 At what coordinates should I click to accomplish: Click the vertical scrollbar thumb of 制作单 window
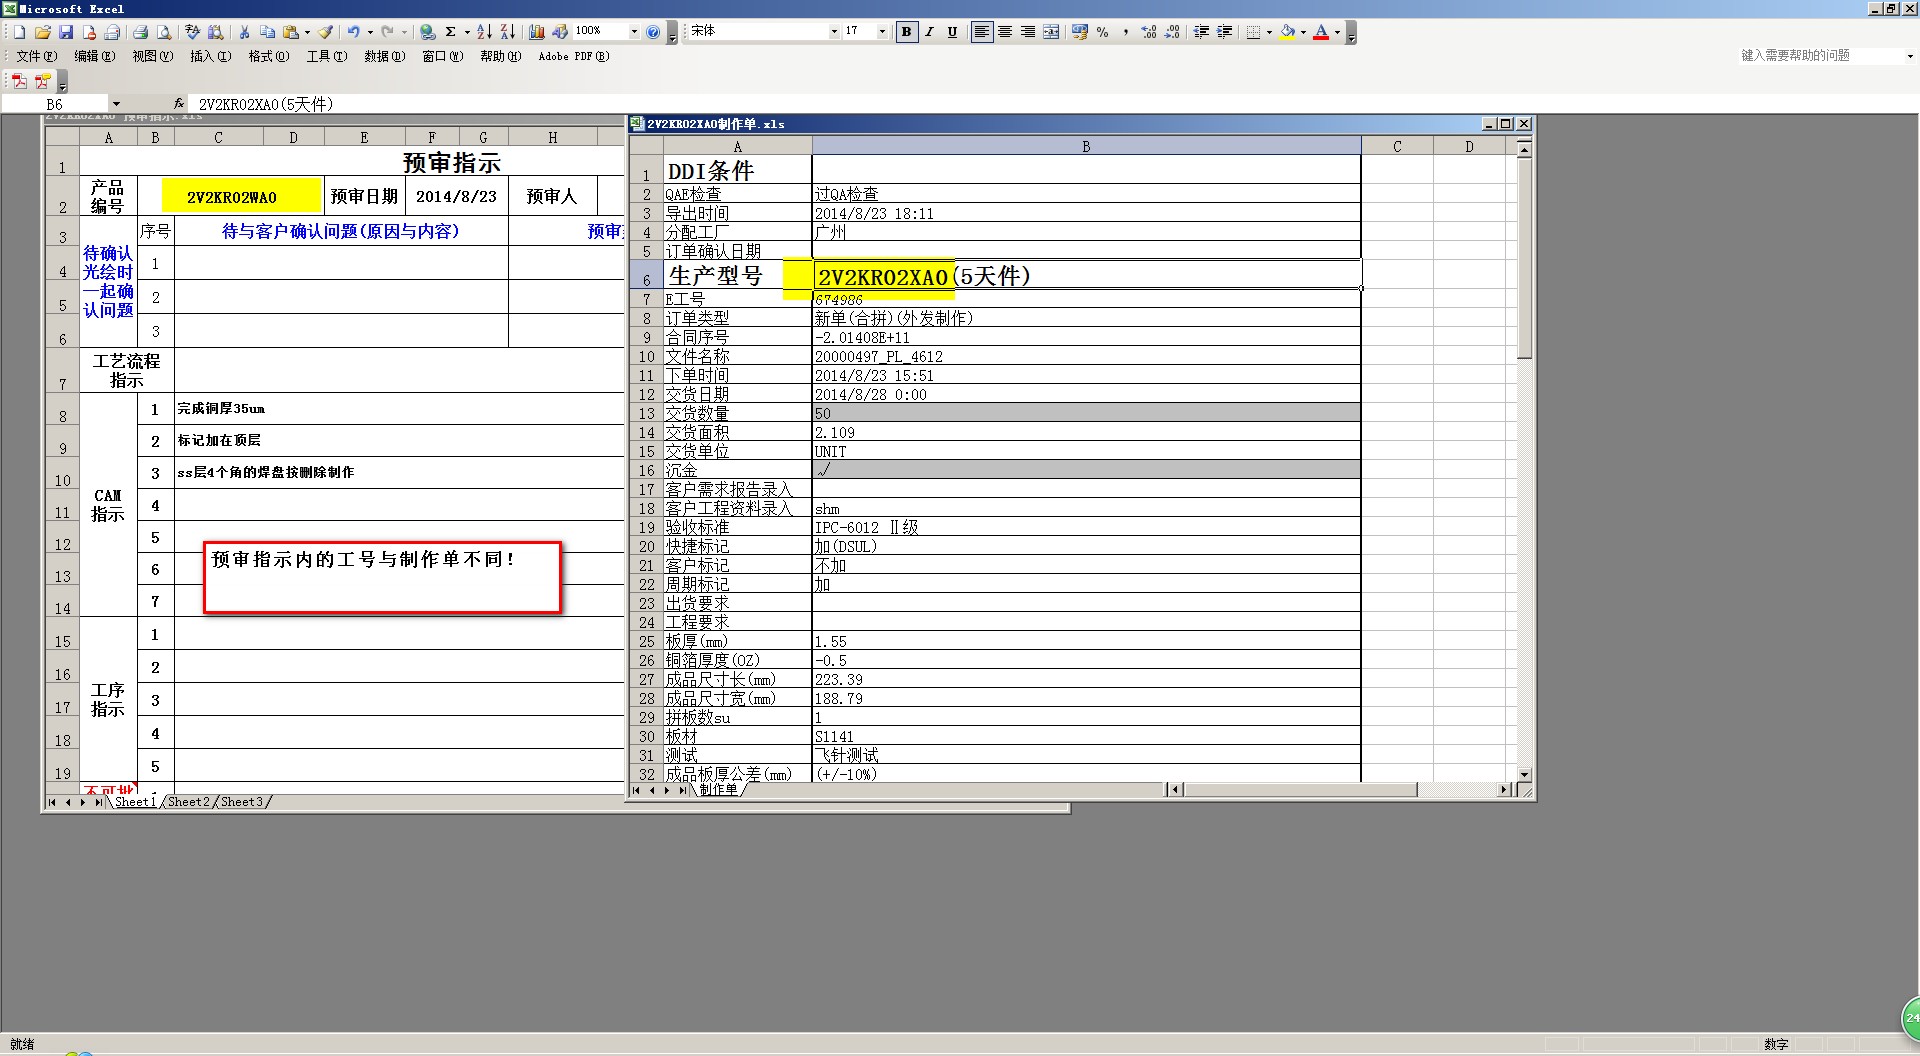click(1524, 258)
